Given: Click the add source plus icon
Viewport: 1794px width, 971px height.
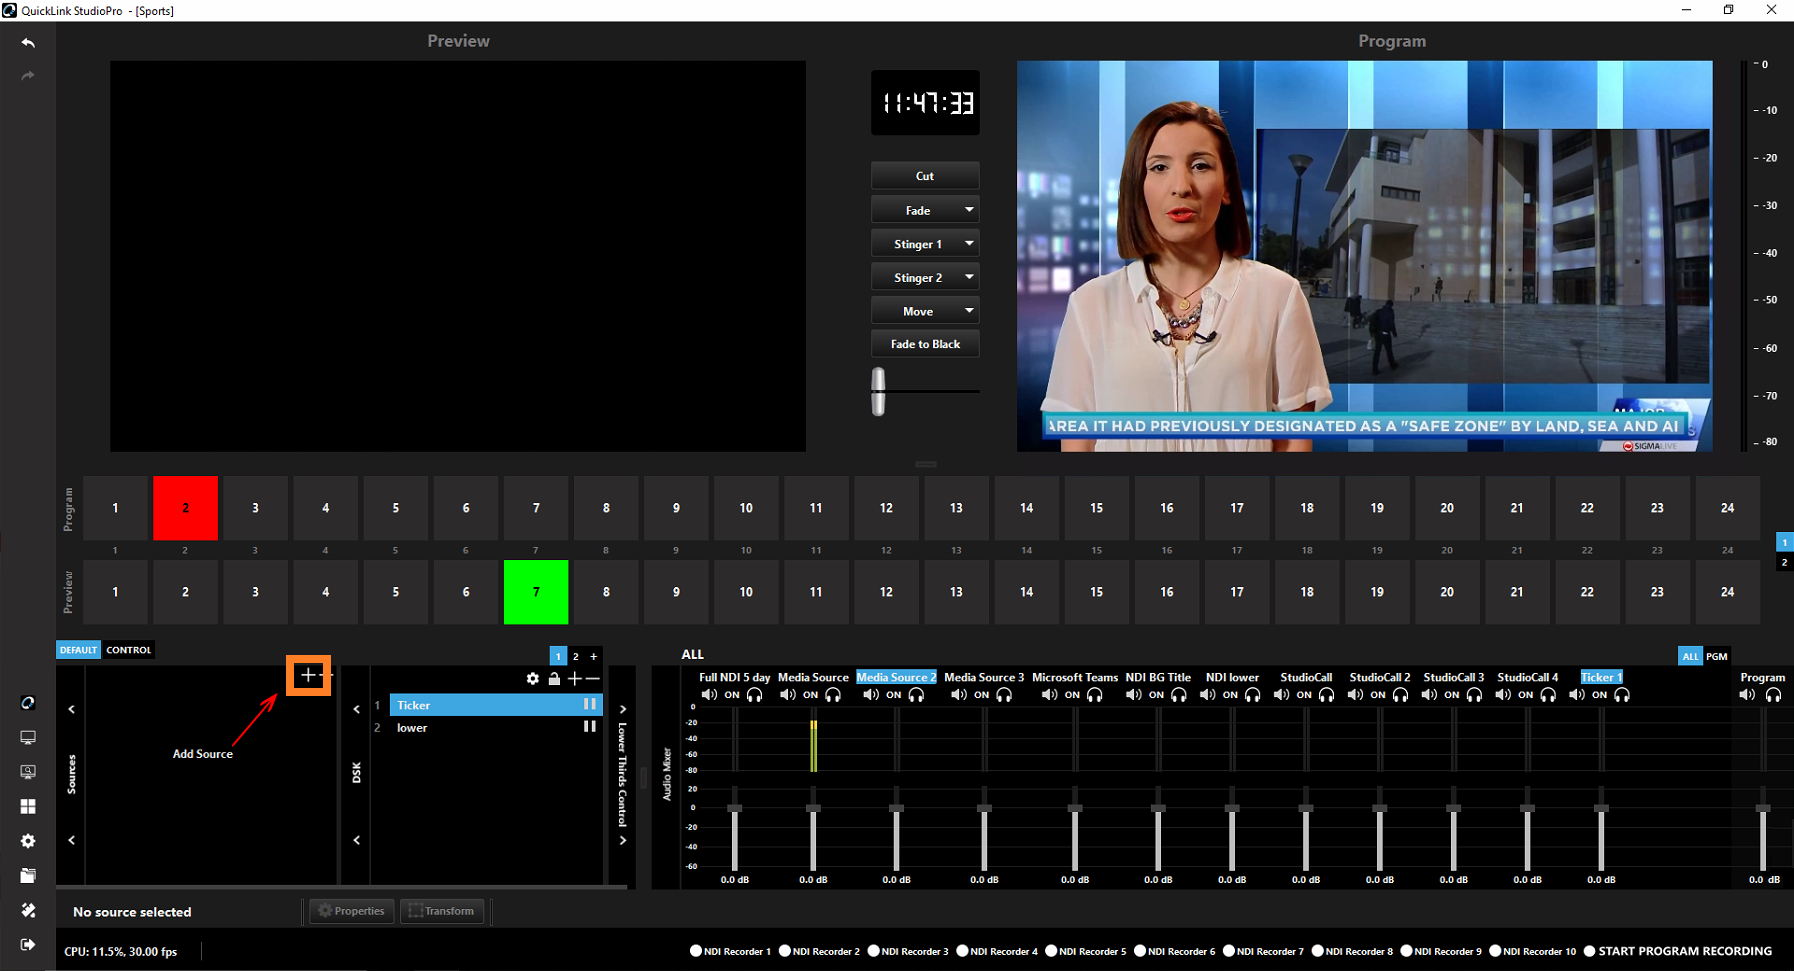Looking at the screenshot, I should (308, 676).
